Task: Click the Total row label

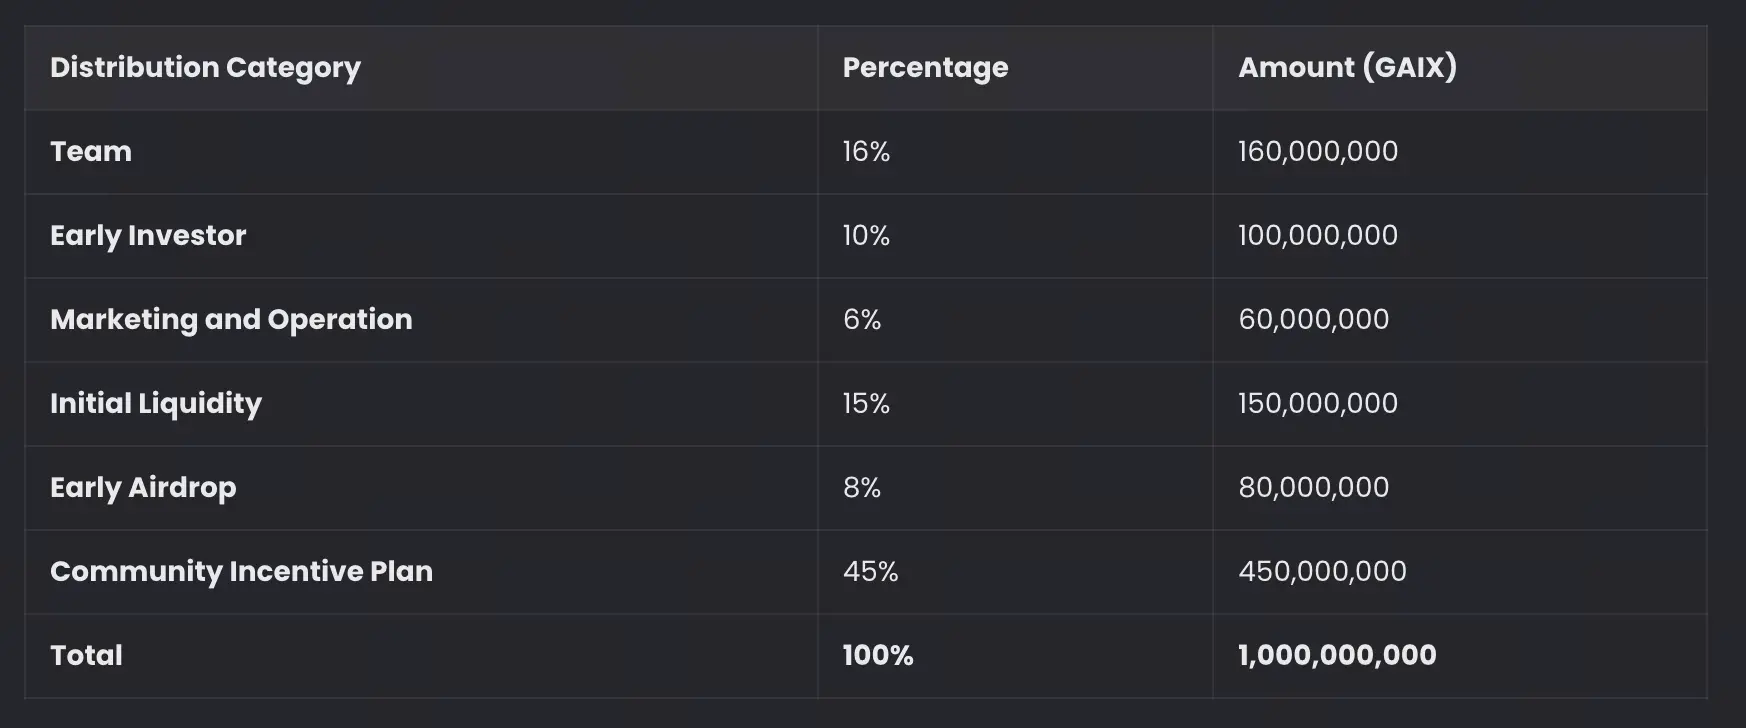Action: (86, 655)
